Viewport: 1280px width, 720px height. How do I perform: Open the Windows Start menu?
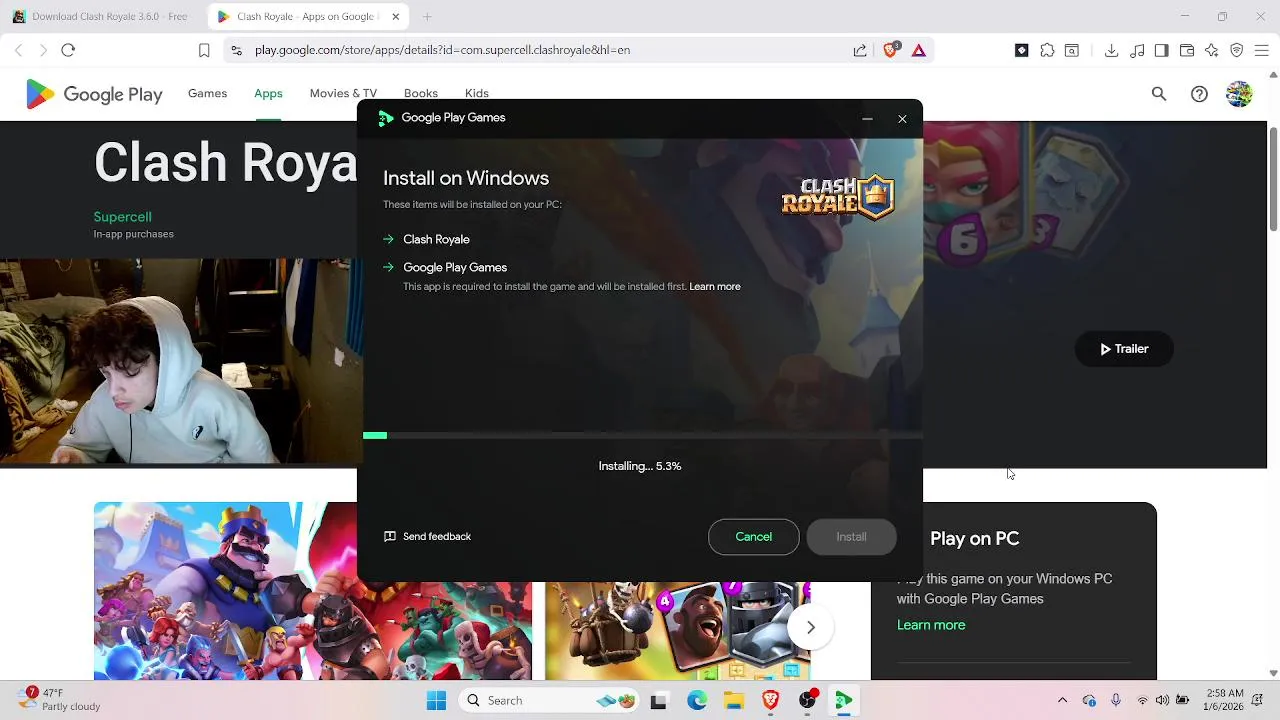click(436, 701)
